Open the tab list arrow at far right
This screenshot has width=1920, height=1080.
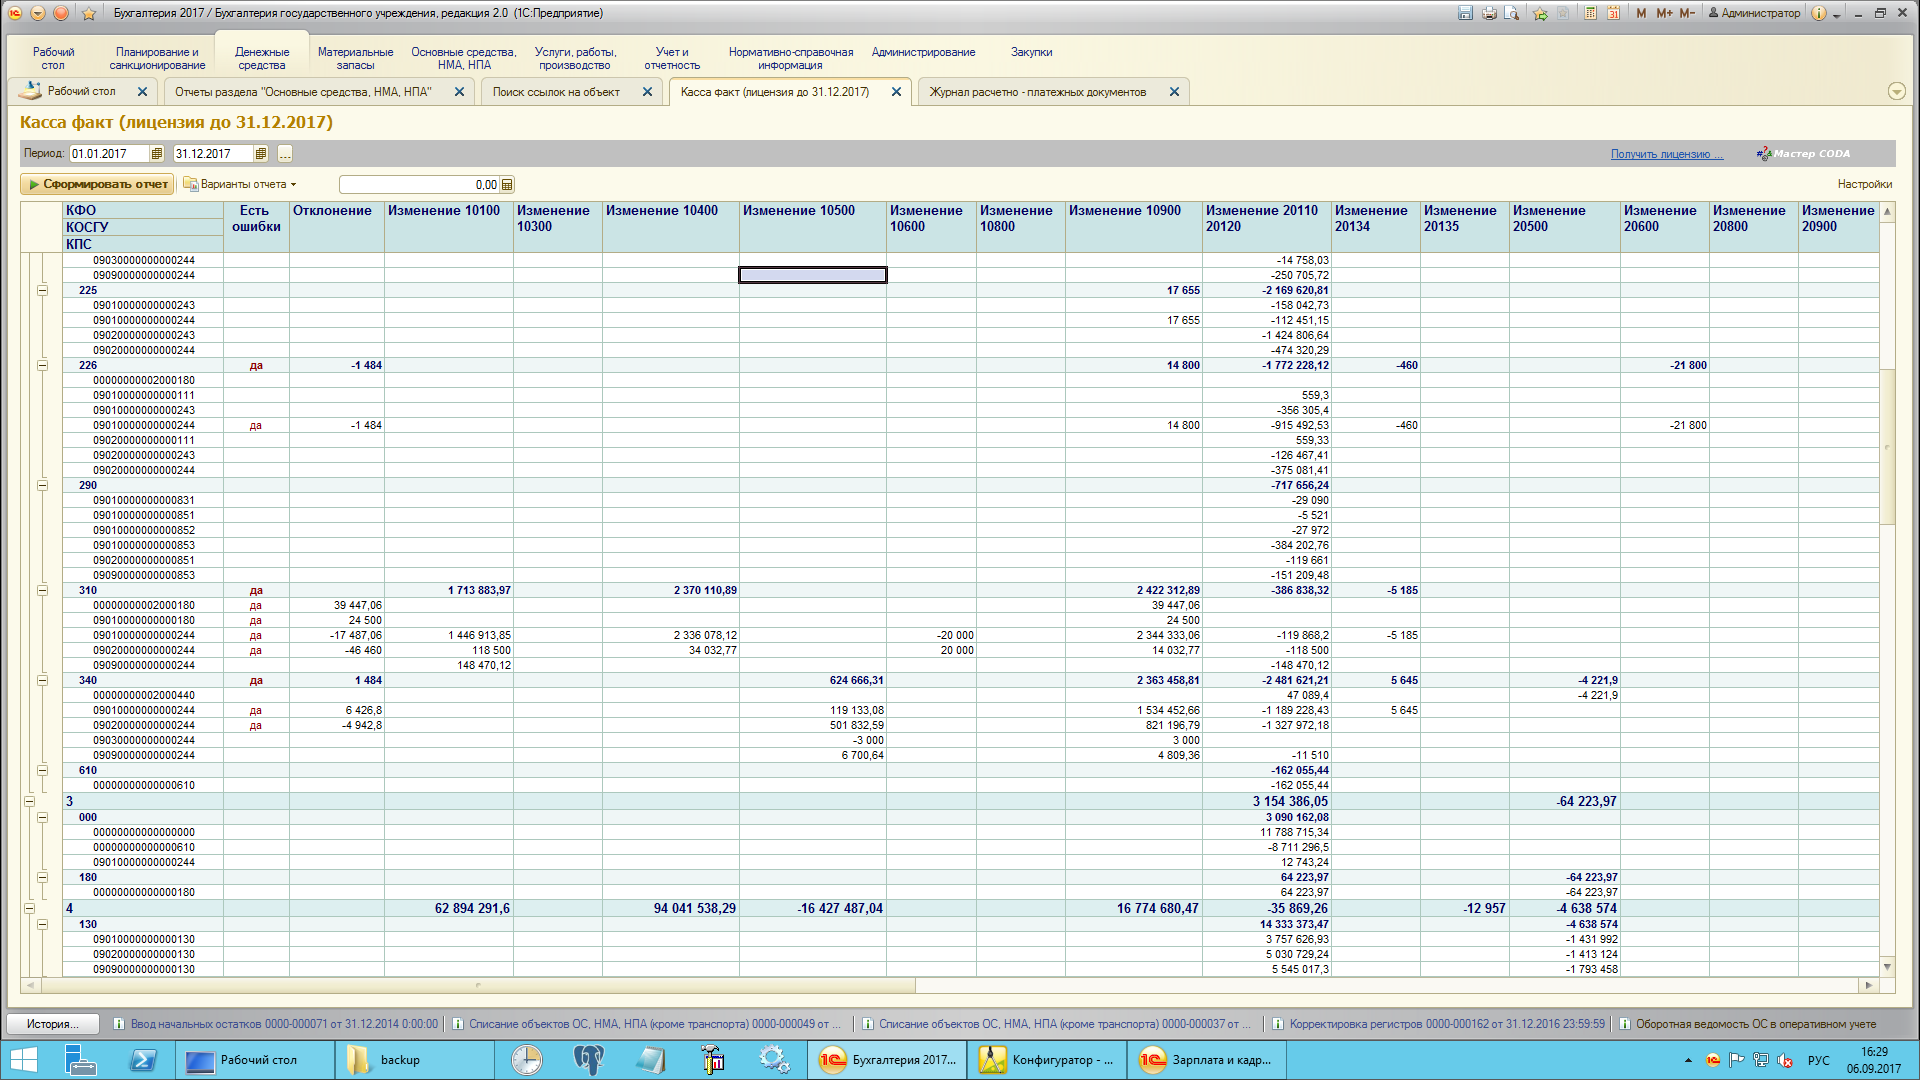pos(1897,92)
